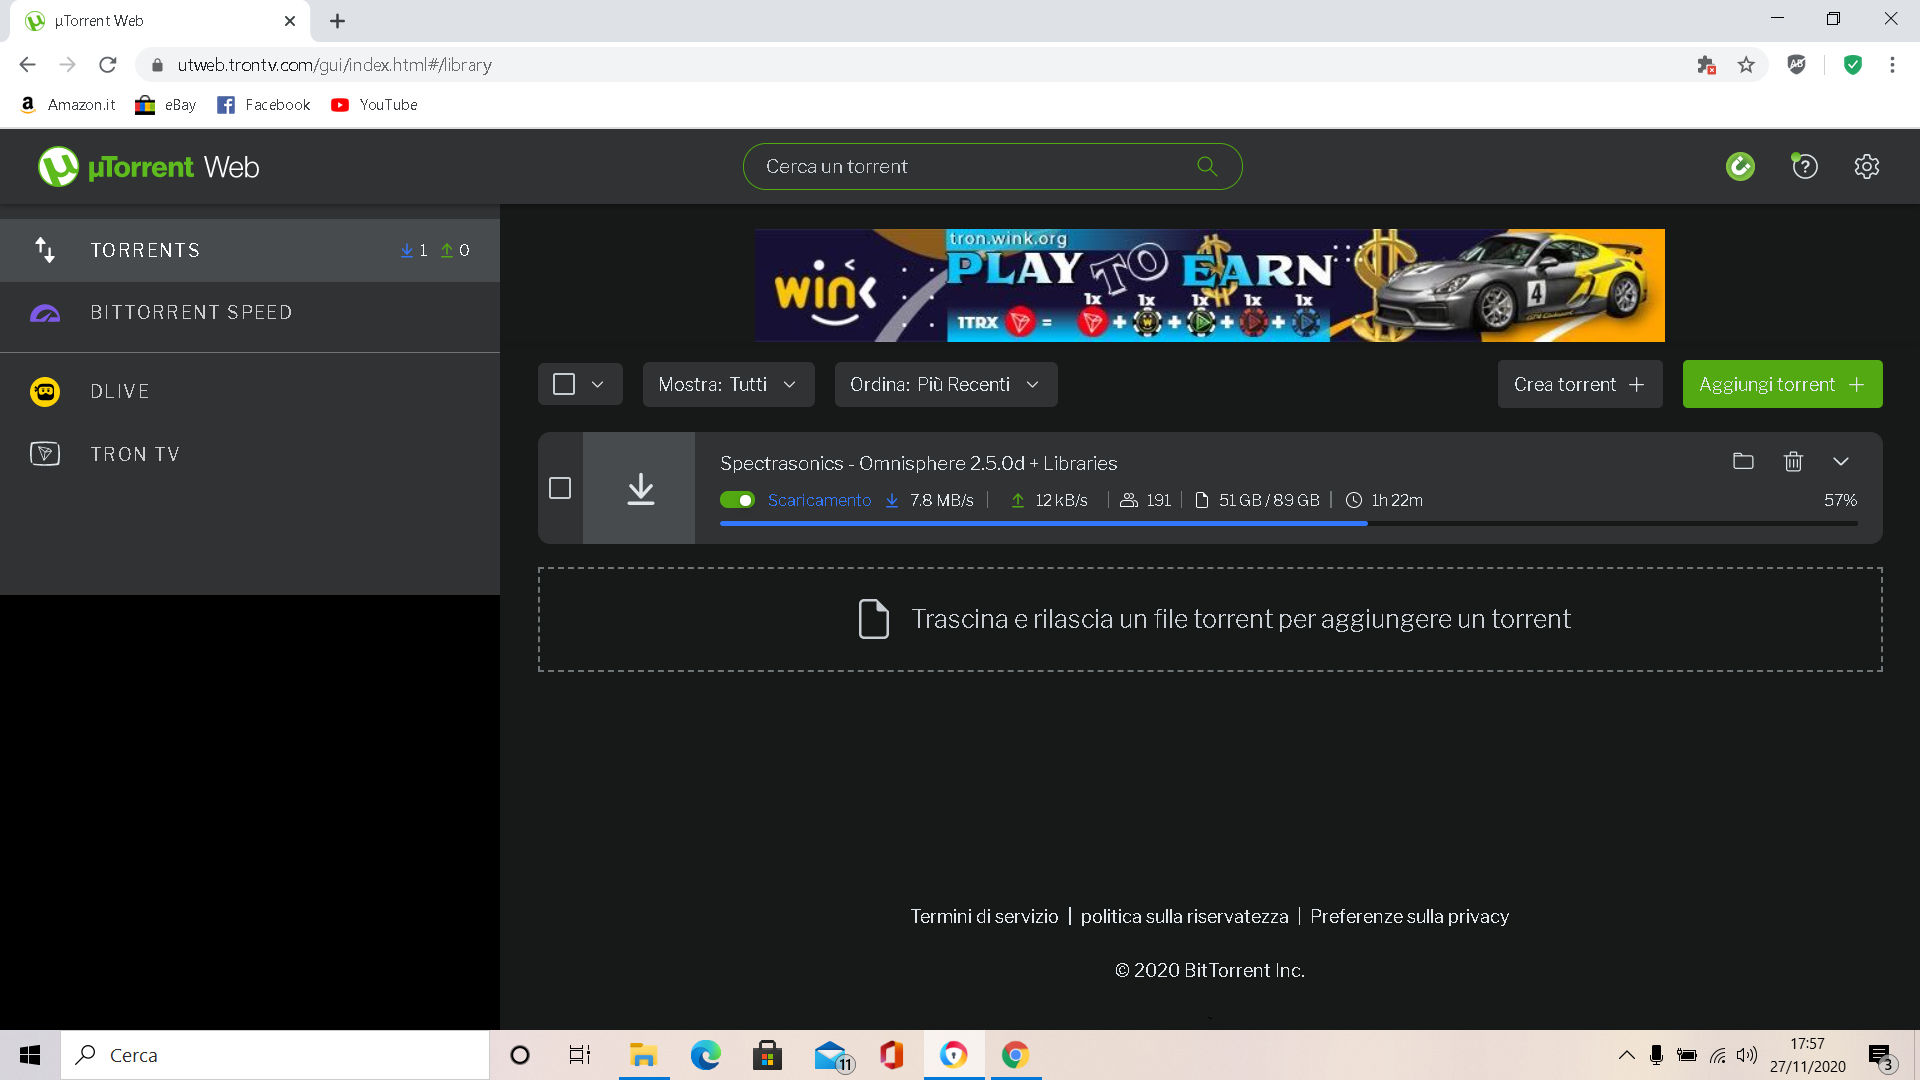The image size is (1920, 1080).
Task: Open the Windows Start menu
Action: [30, 1055]
